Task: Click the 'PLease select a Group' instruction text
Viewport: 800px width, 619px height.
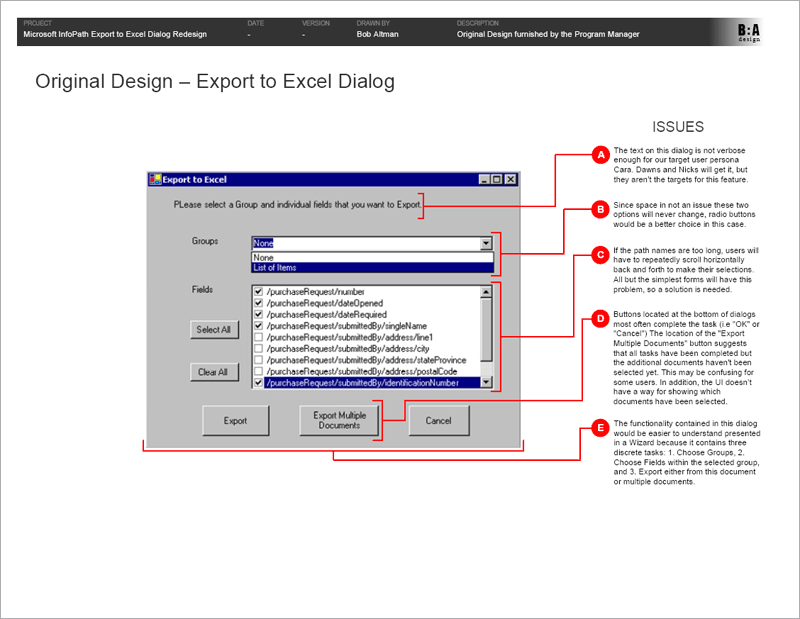Action: pos(297,205)
